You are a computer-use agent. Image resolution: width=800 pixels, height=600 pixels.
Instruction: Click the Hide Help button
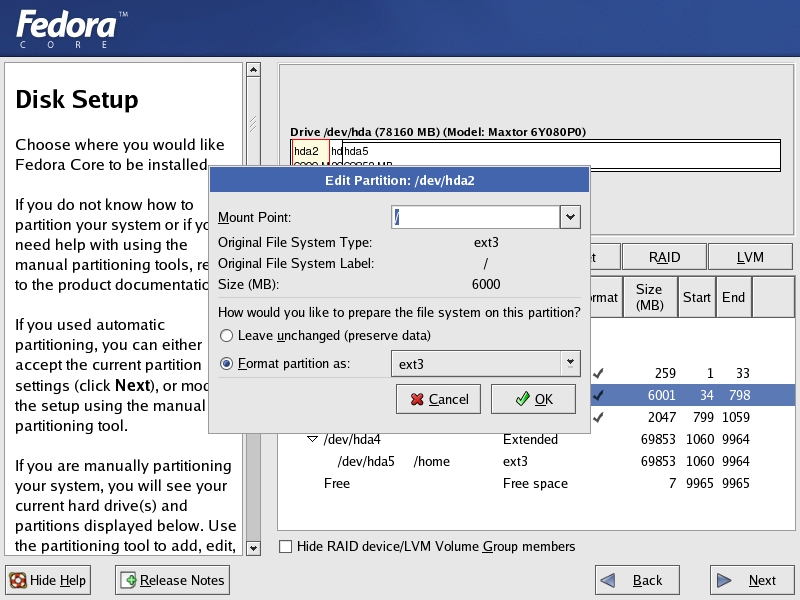48,580
